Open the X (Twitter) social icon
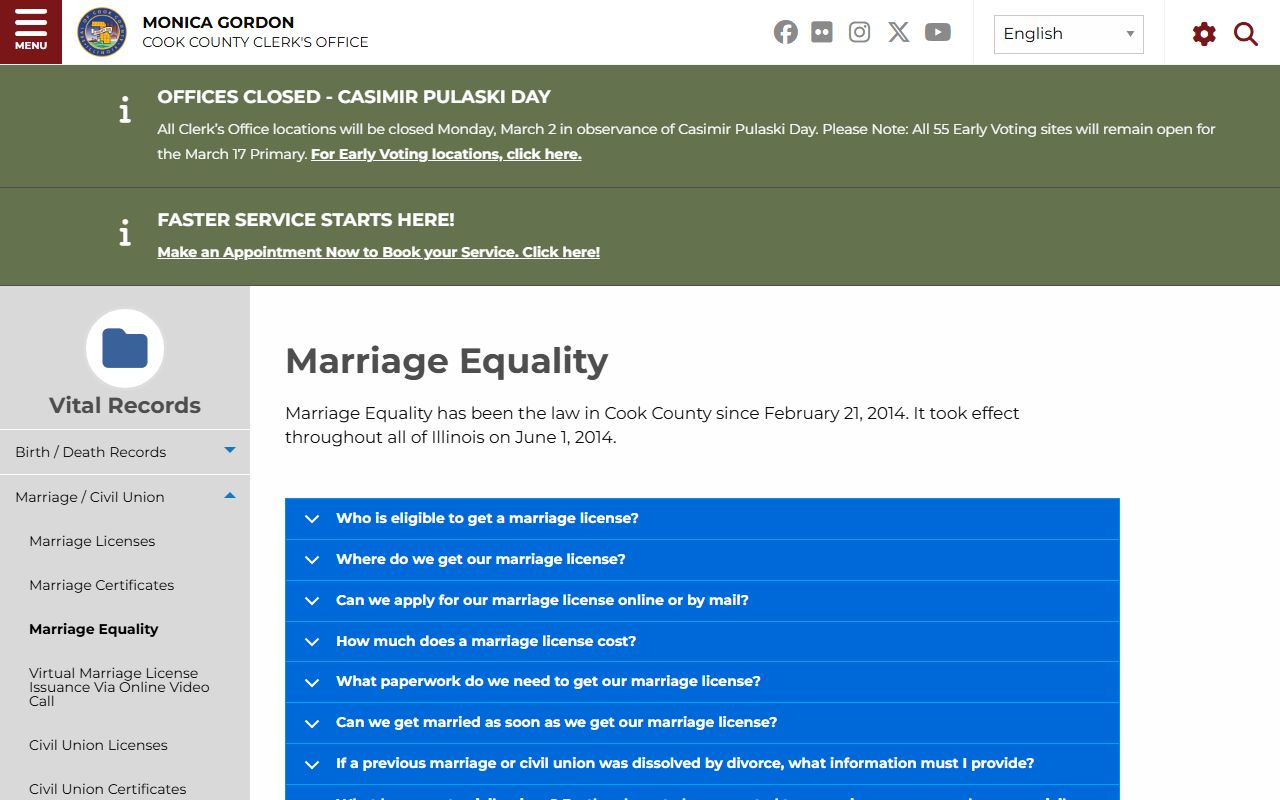This screenshot has height=800, width=1280. [899, 32]
